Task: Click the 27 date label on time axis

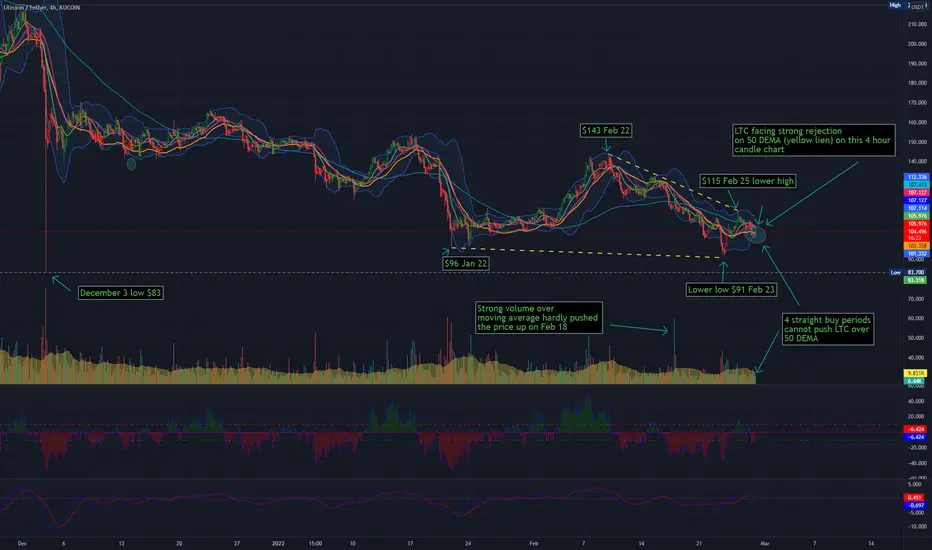Action: pyautogui.click(x=237, y=543)
